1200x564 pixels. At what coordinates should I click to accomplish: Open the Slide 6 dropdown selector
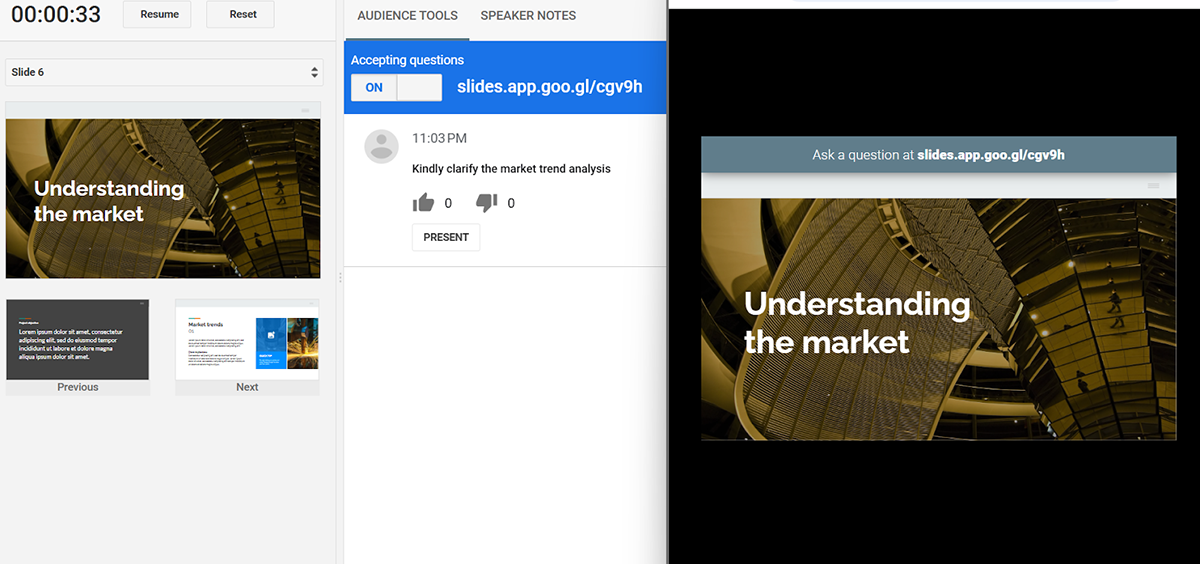pyautogui.click(x=163, y=72)
